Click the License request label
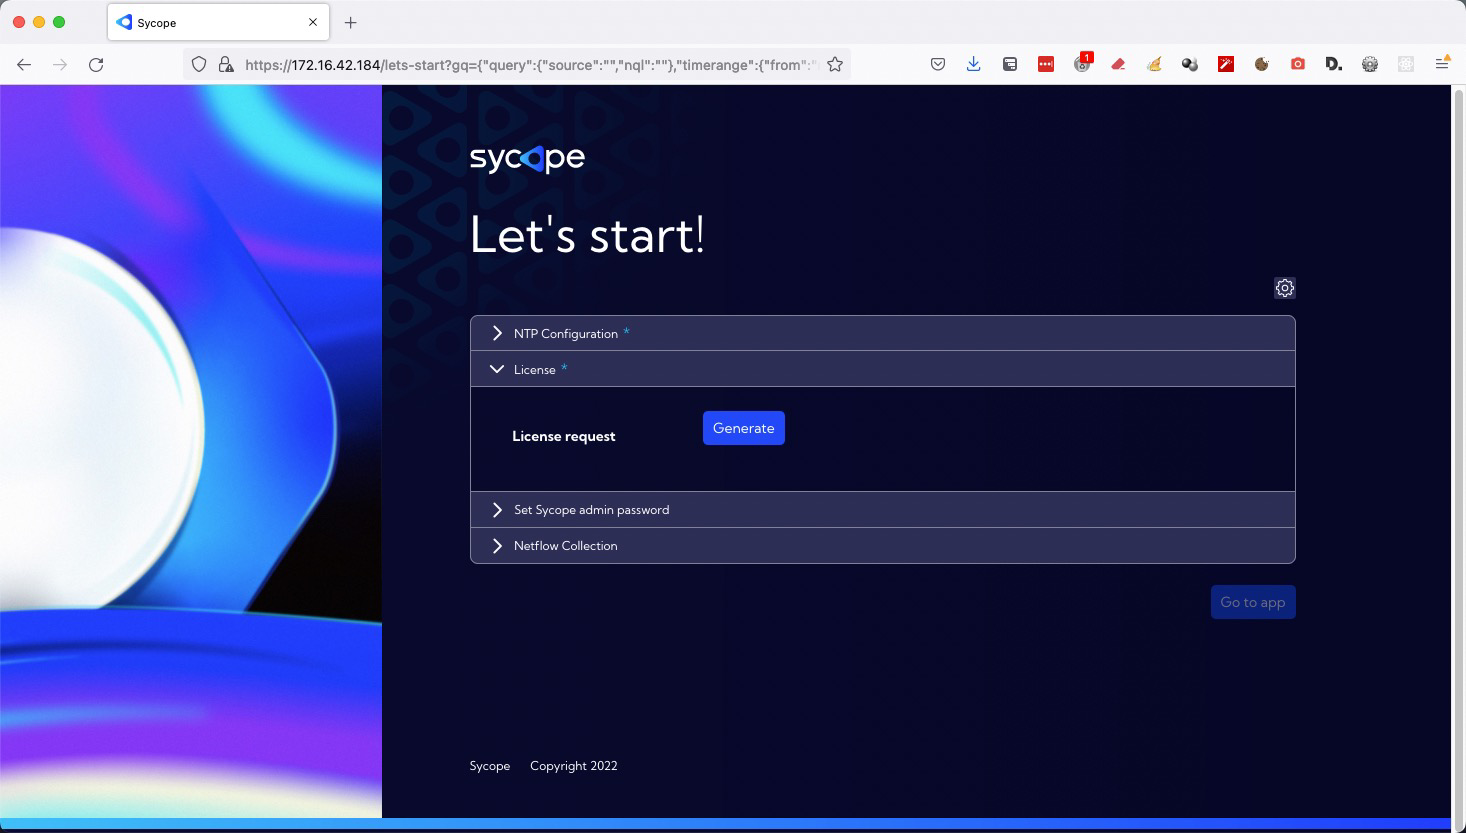 tap(564, 436)
